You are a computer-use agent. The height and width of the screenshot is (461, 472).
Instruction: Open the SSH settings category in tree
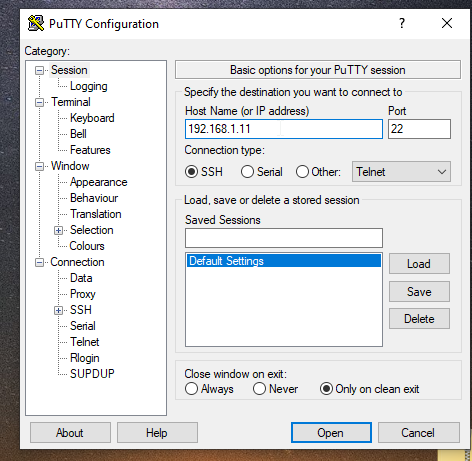[x=81, y=310]
